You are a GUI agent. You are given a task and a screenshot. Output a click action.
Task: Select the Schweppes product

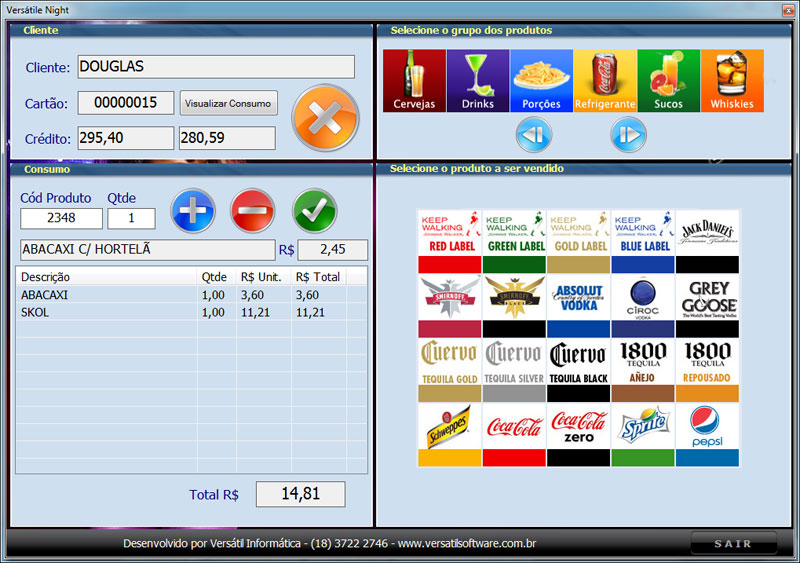(449, 434)
